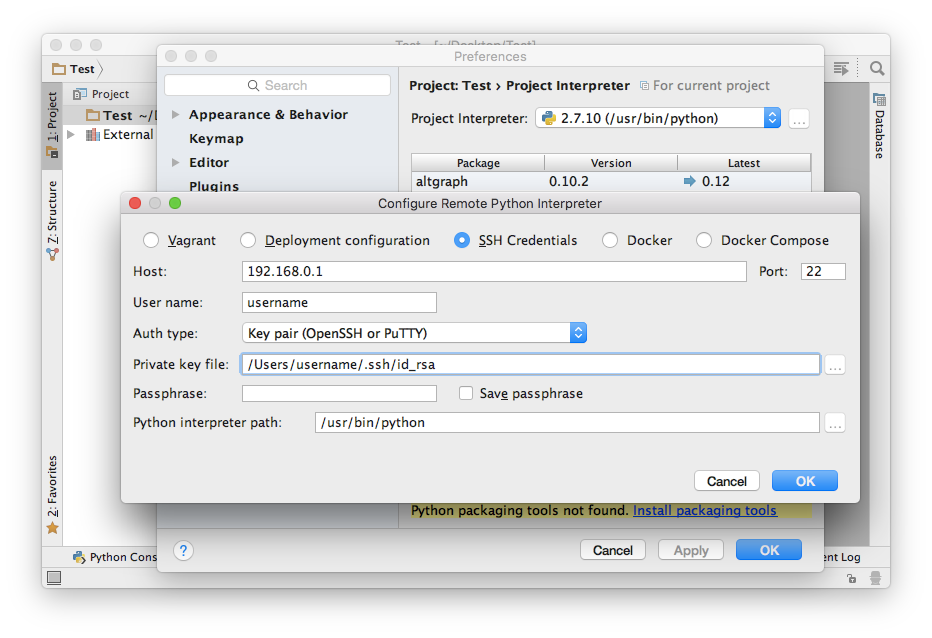Open the Python Console tab
The height and width of the screenshot is (638, 932).
[115, 557]
